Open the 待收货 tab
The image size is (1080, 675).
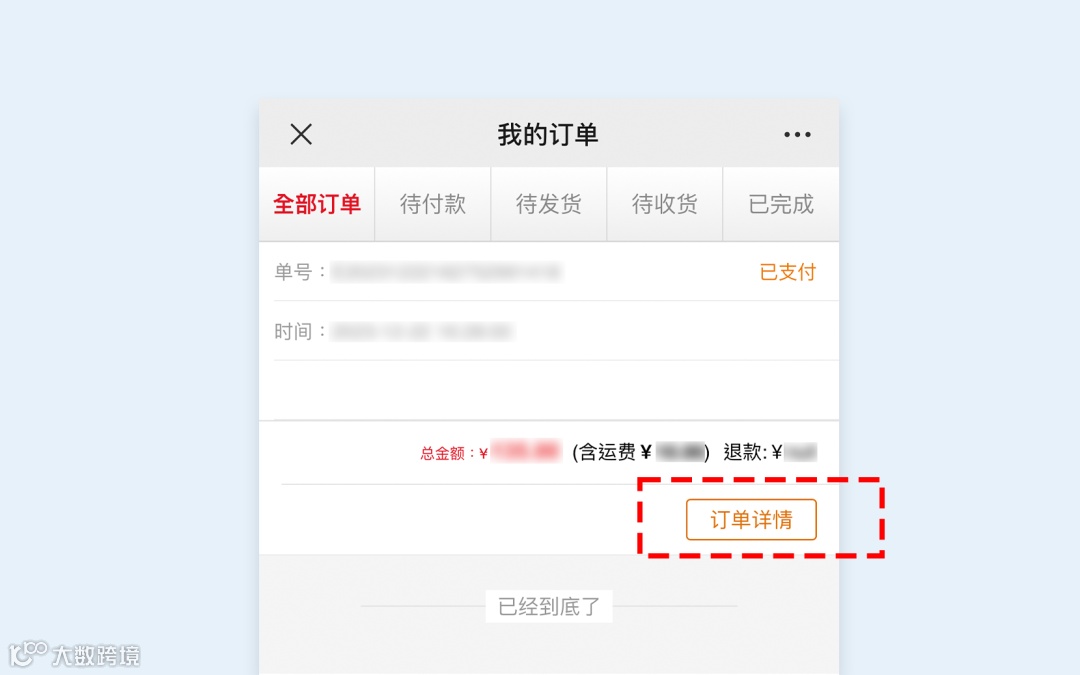[x=665, y=204]
